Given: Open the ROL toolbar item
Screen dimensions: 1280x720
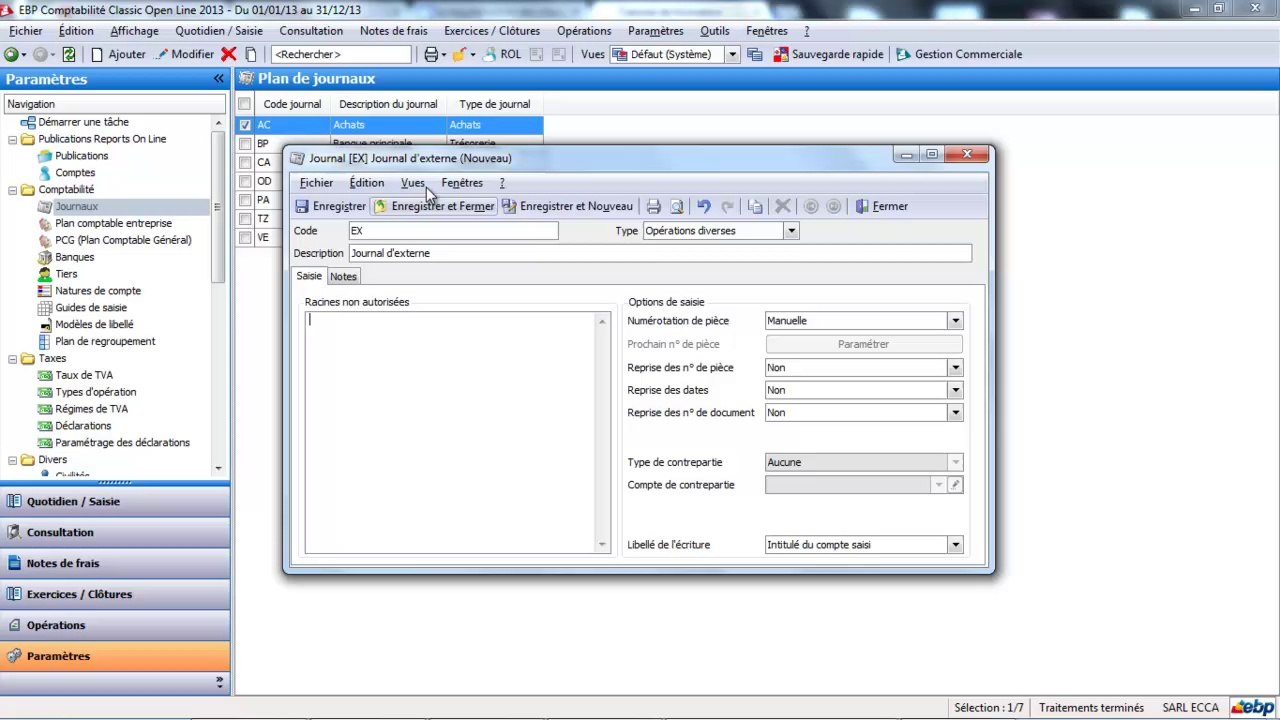Looking at the screenshot, I should (x=503, y=55).
